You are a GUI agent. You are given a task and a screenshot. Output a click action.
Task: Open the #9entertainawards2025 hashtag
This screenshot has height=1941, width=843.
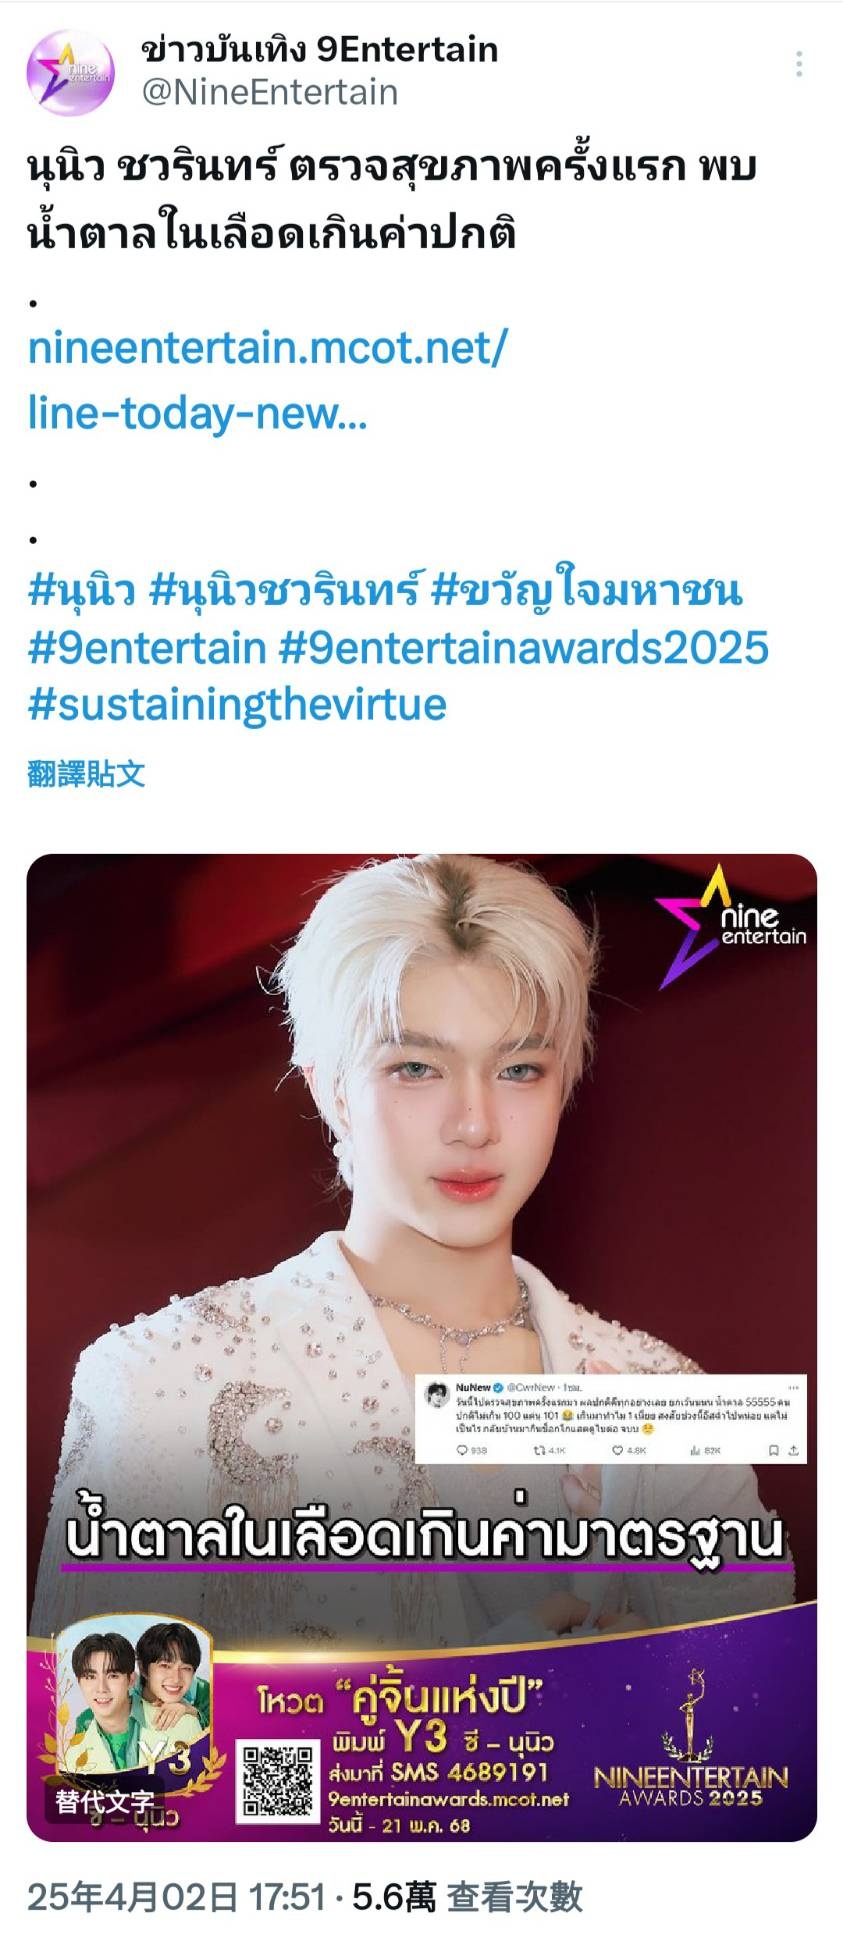[x=523, y=648]
